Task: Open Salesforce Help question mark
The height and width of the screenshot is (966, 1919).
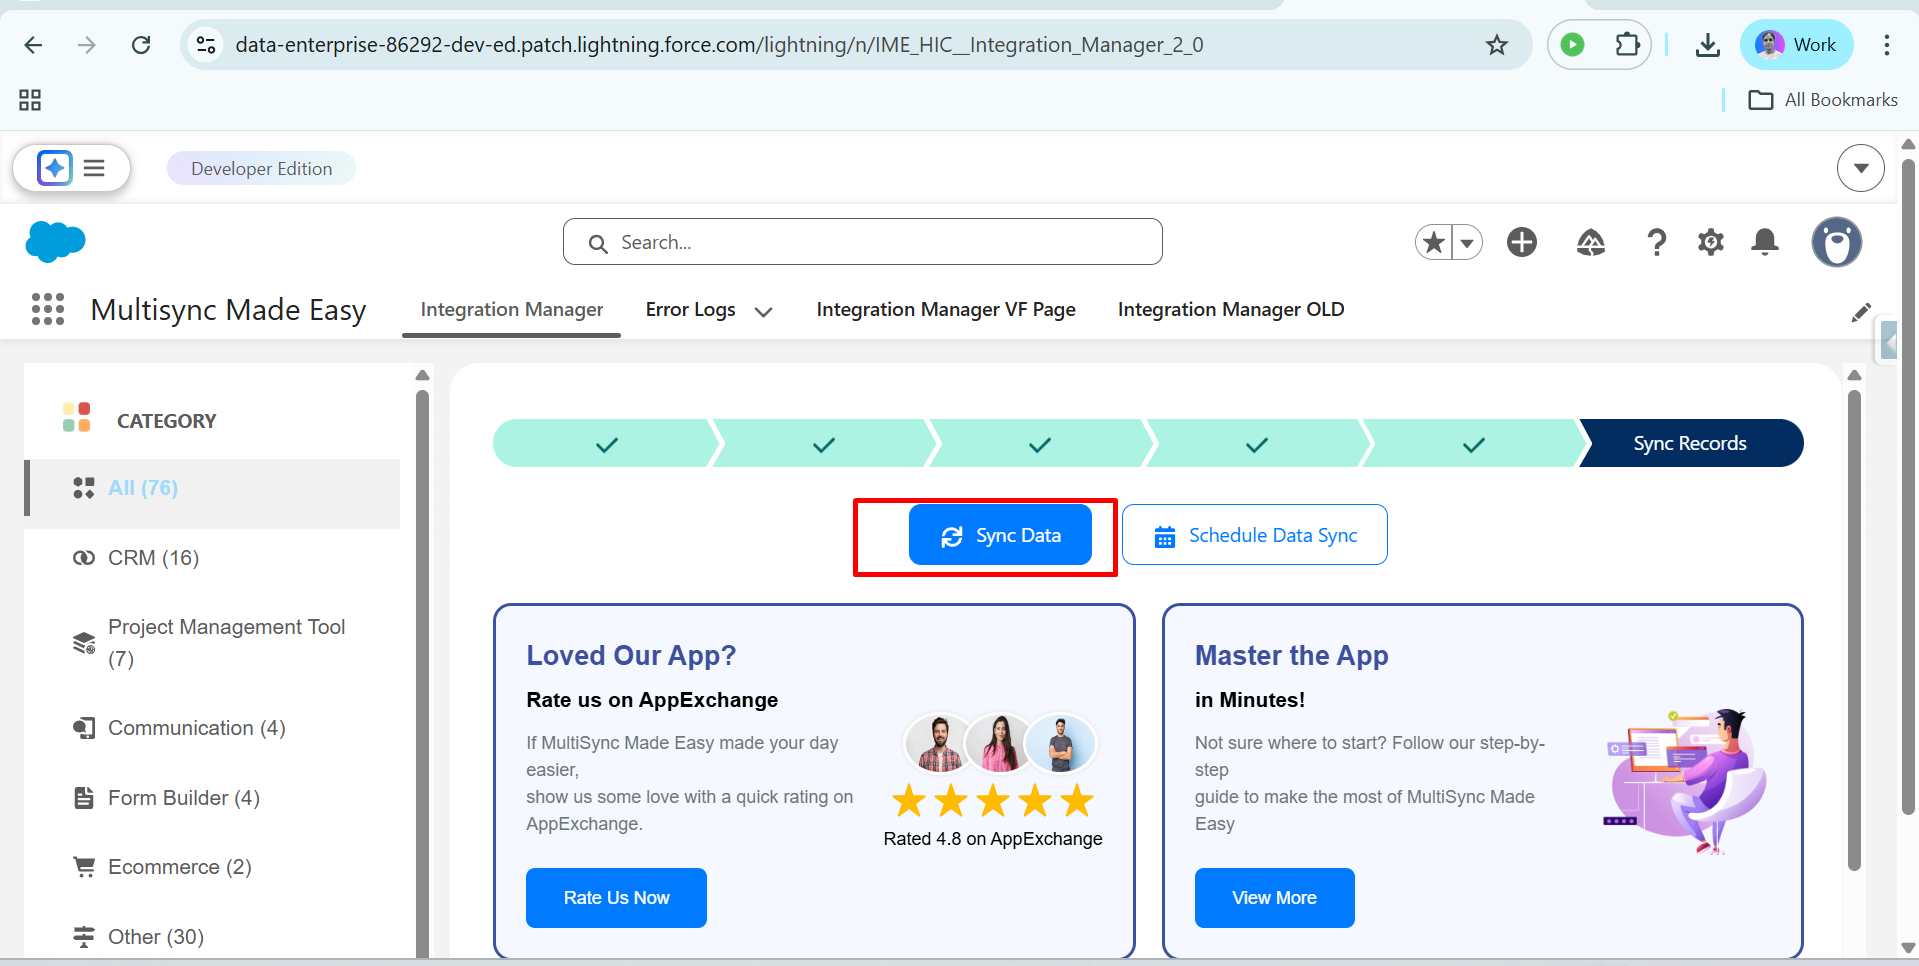Action: click(x=1656, y=242)
